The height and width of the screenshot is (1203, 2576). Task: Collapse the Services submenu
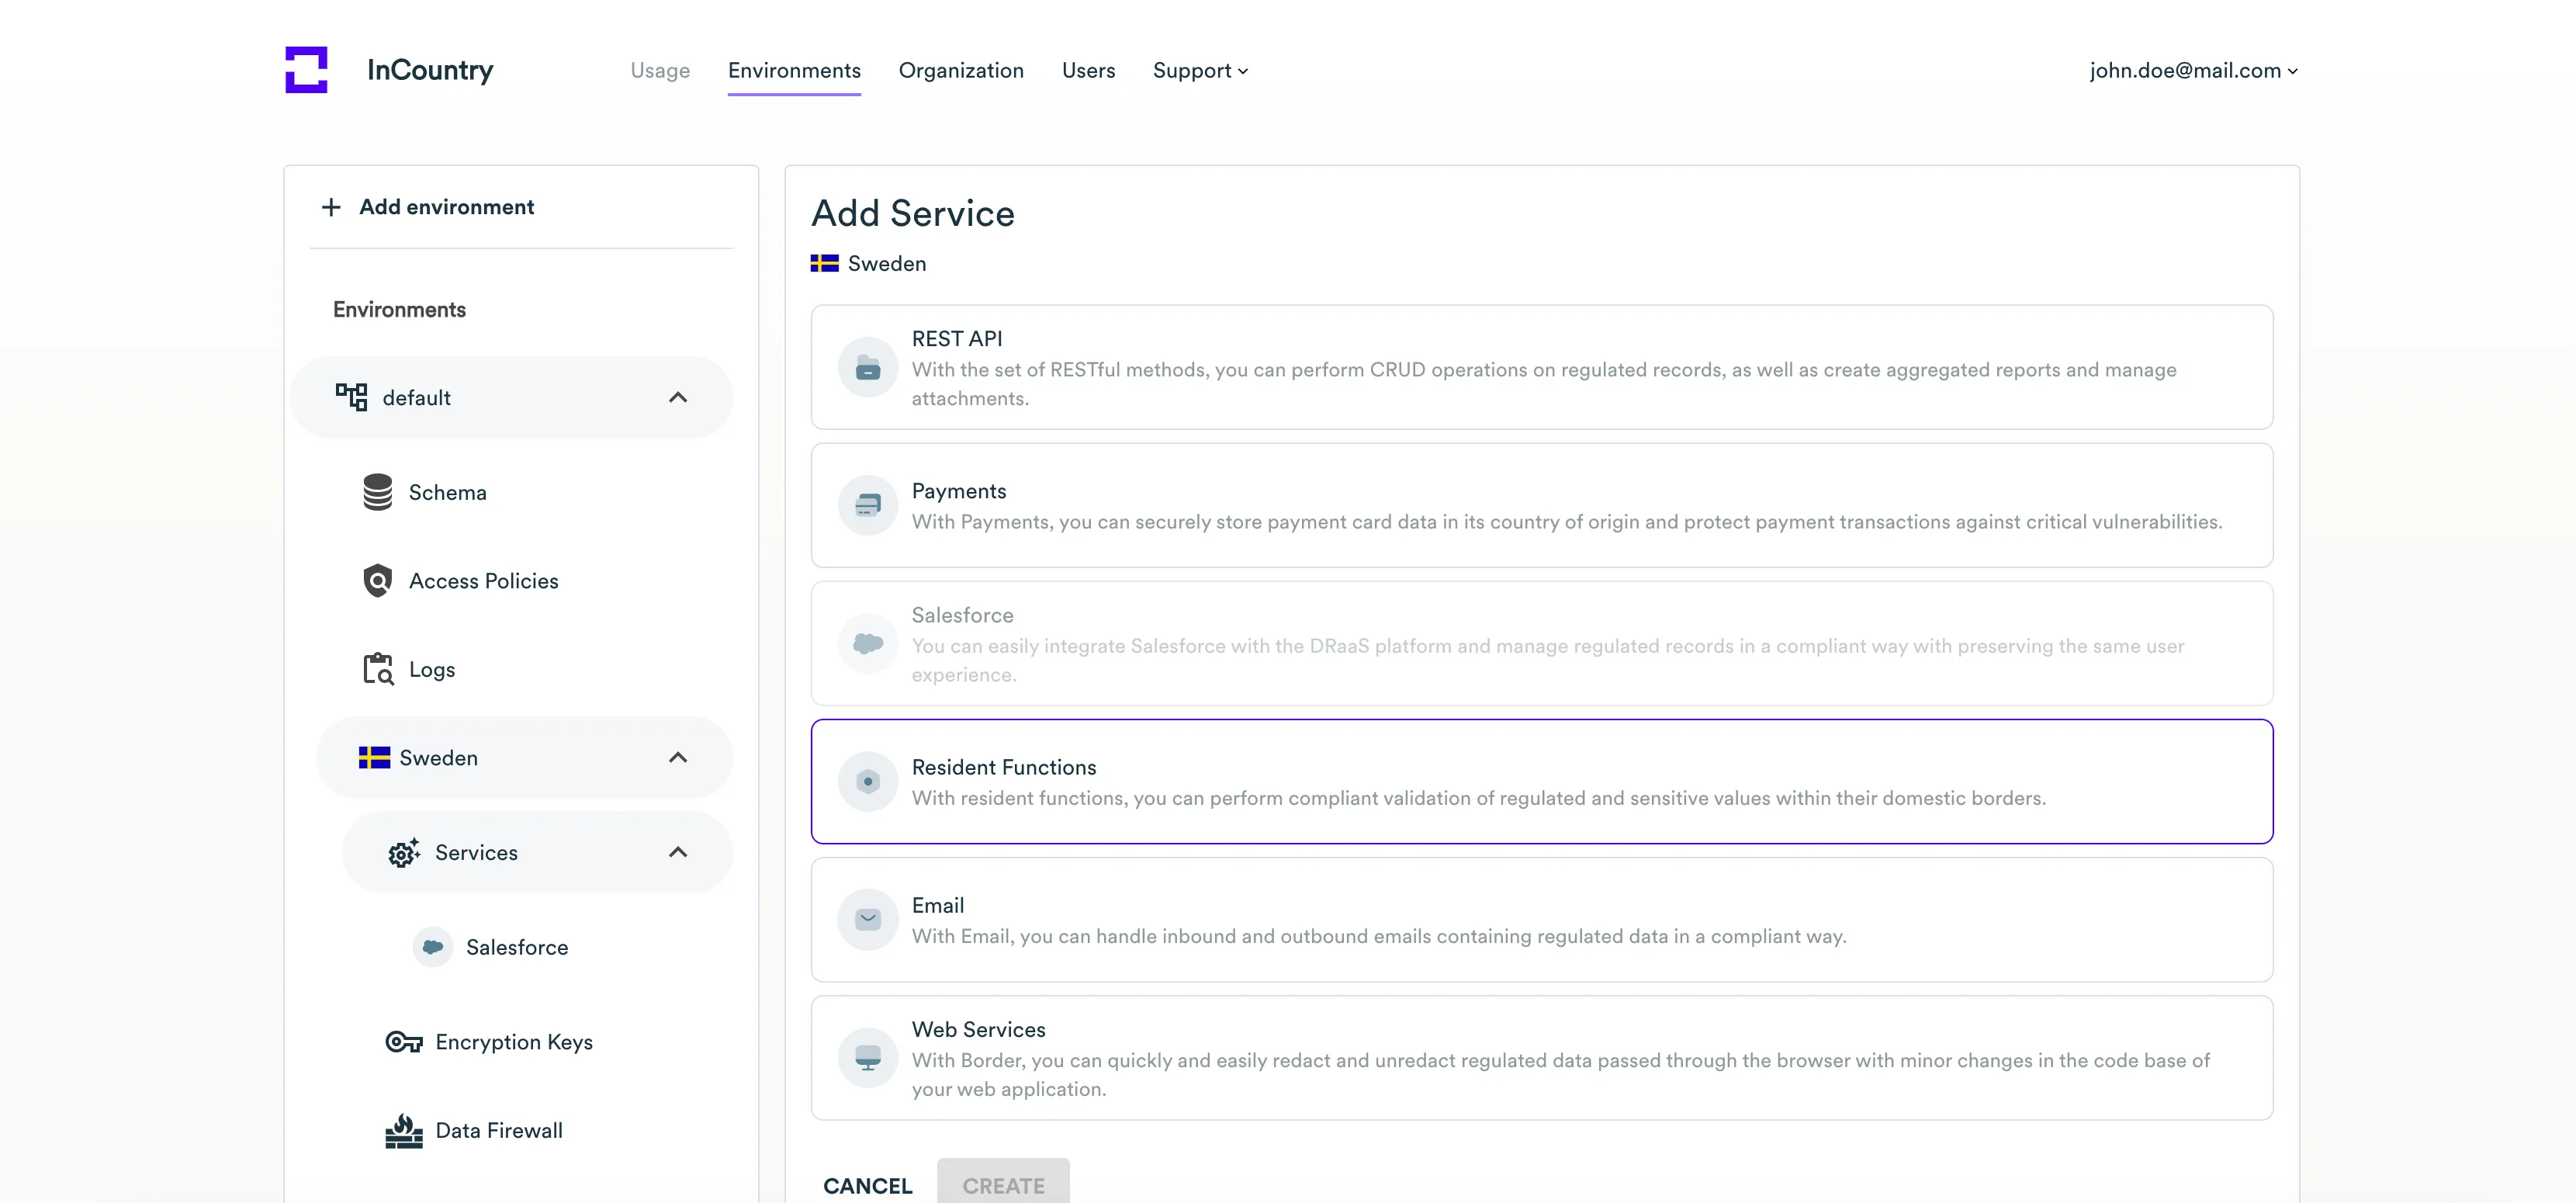point(677,852)
